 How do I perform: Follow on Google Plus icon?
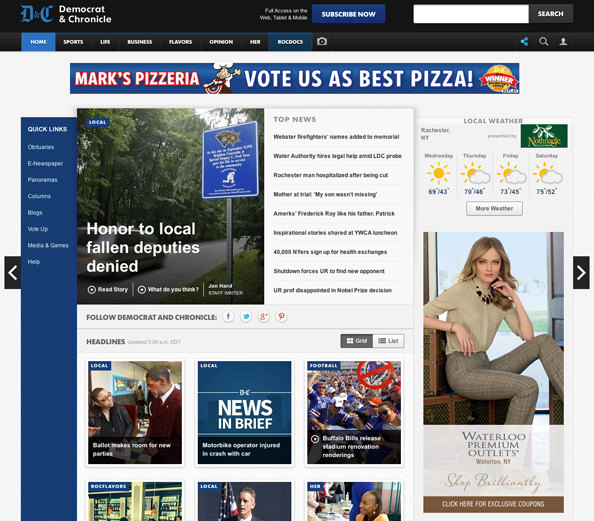[x=264, y=316]
